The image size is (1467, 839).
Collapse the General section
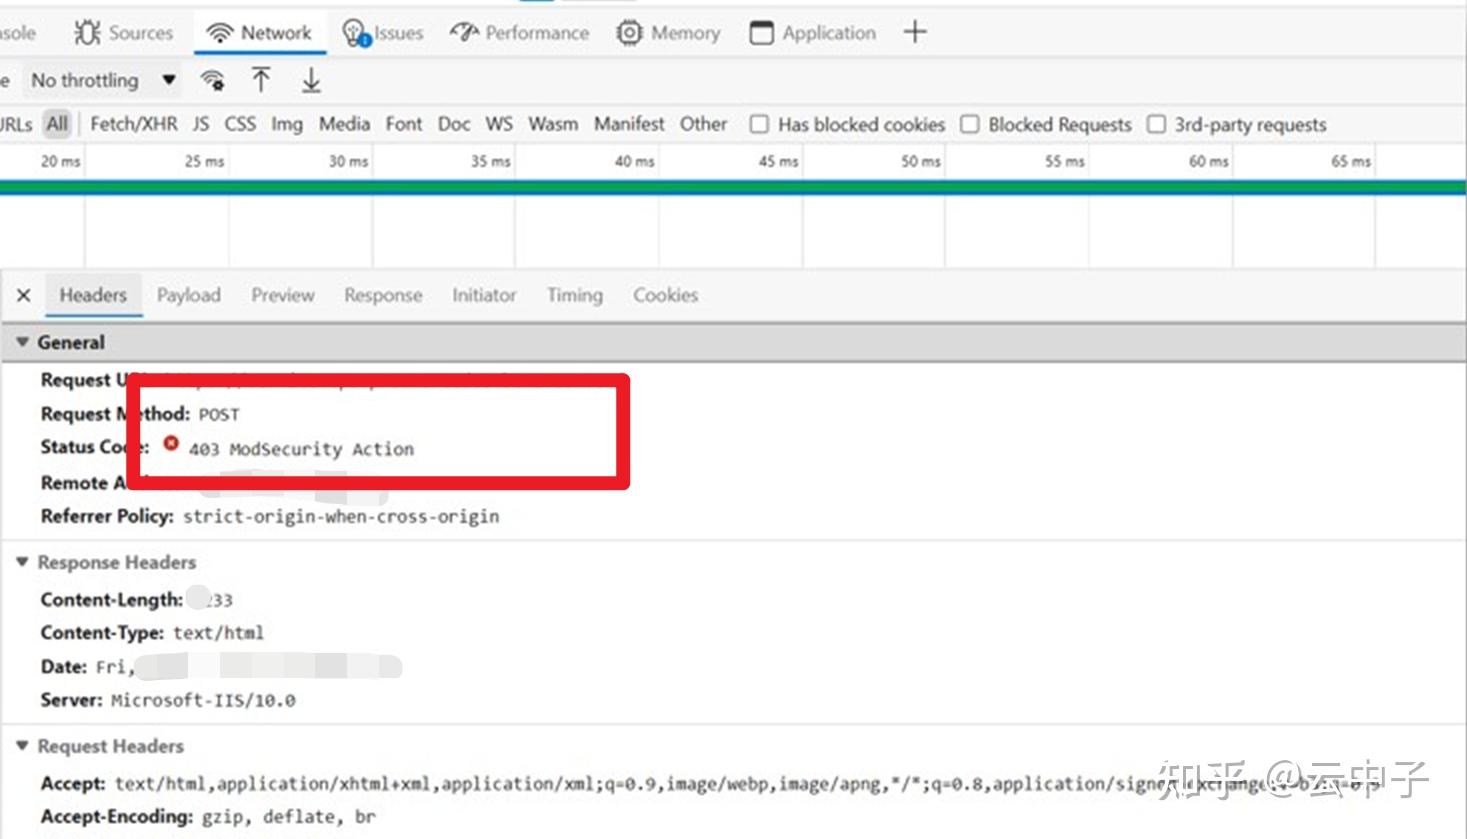(x=22, y=341)
